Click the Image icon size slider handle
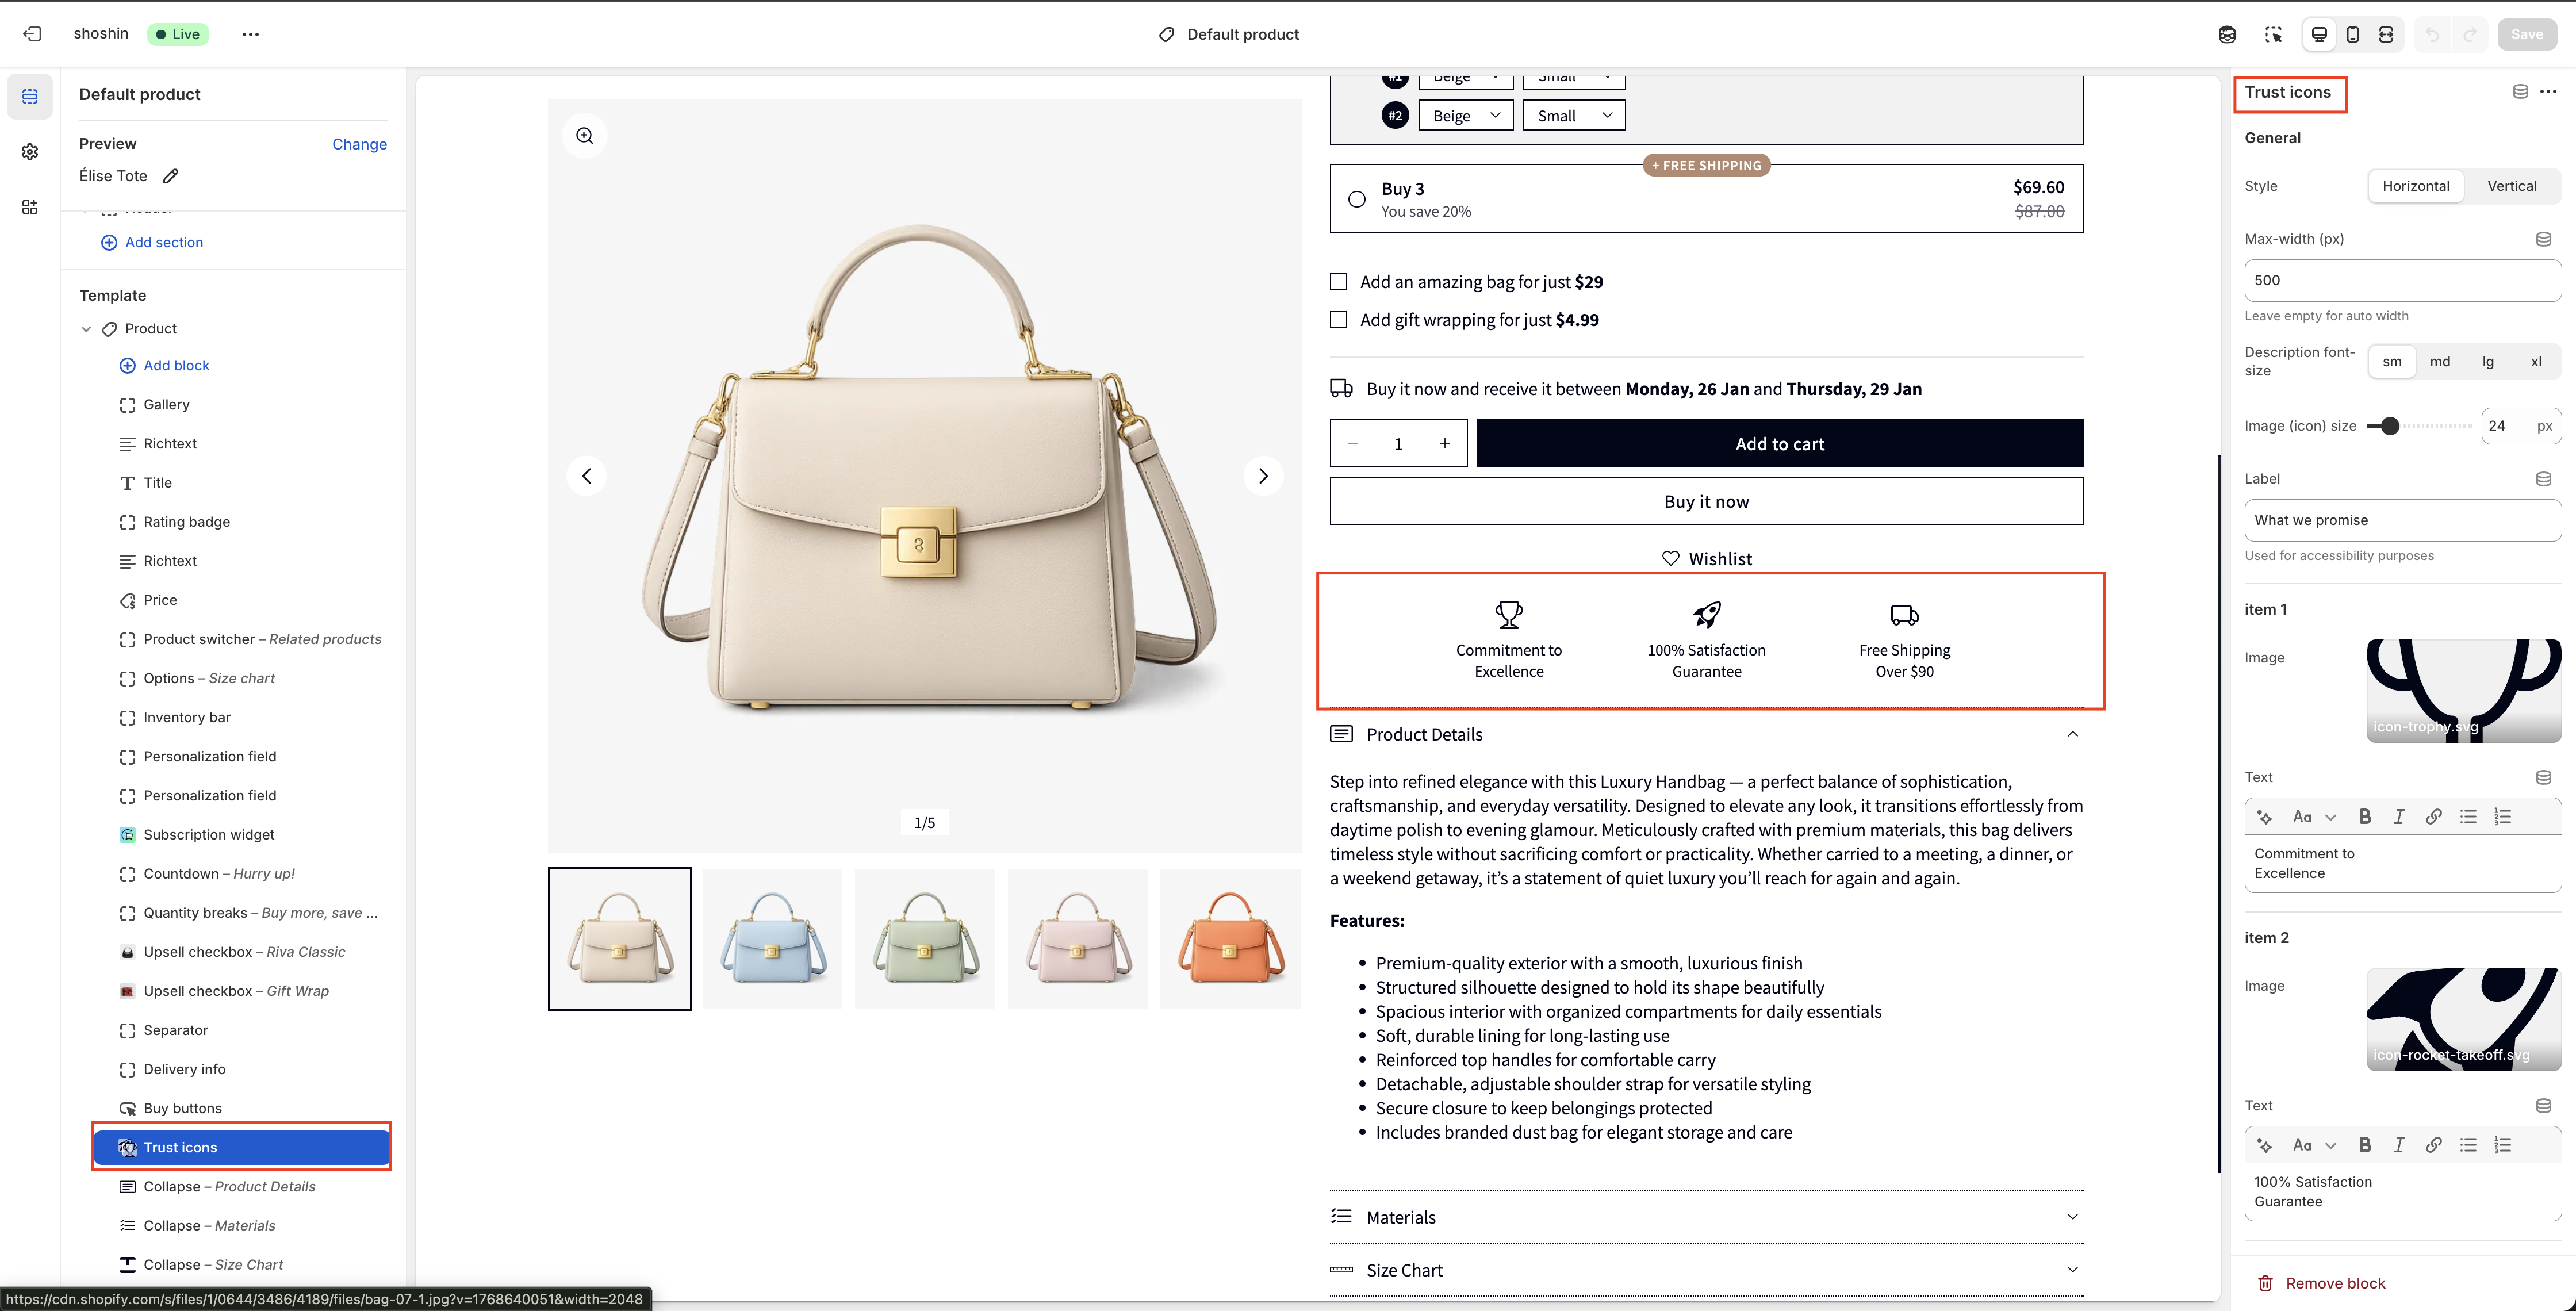 [2390, 426]
